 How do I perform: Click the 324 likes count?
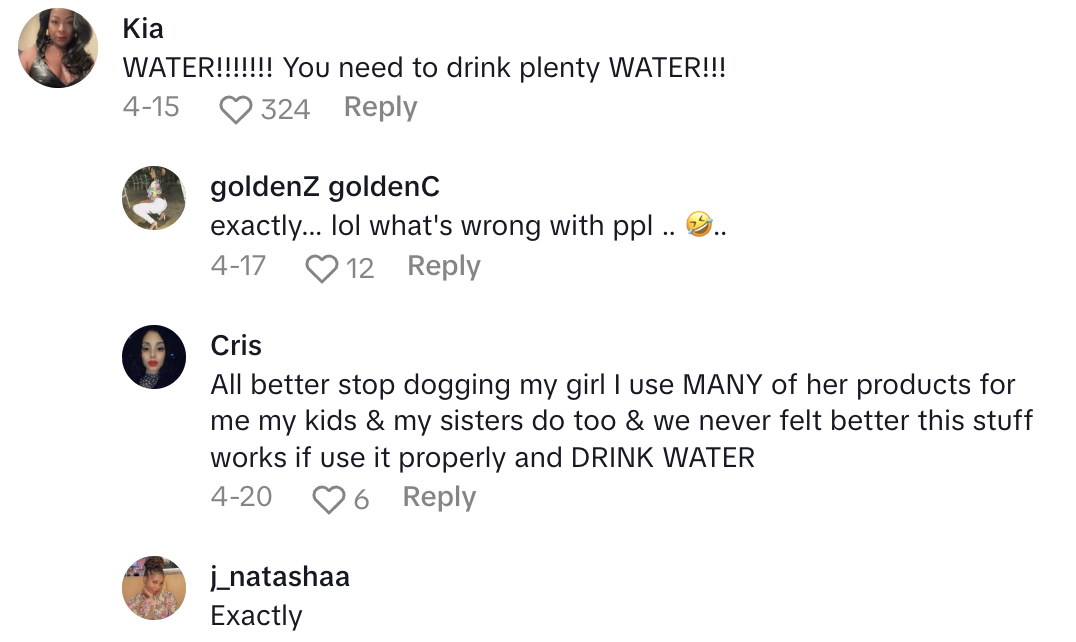click(x=285, y=109)
